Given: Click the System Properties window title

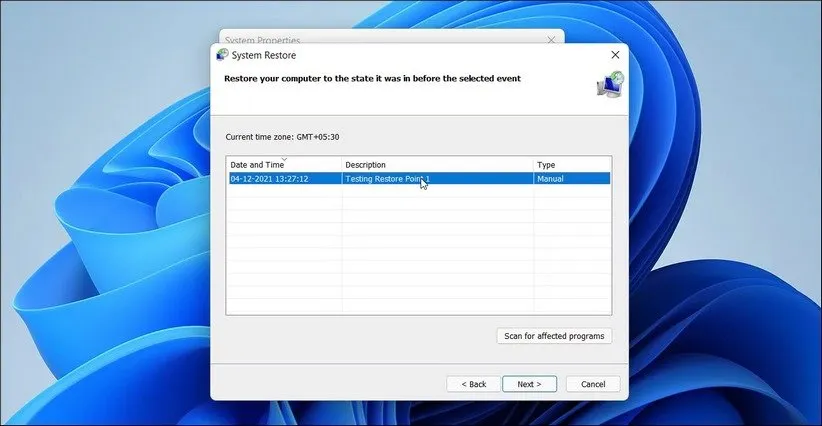Looking at the screenshot, I should pos(262,40).
